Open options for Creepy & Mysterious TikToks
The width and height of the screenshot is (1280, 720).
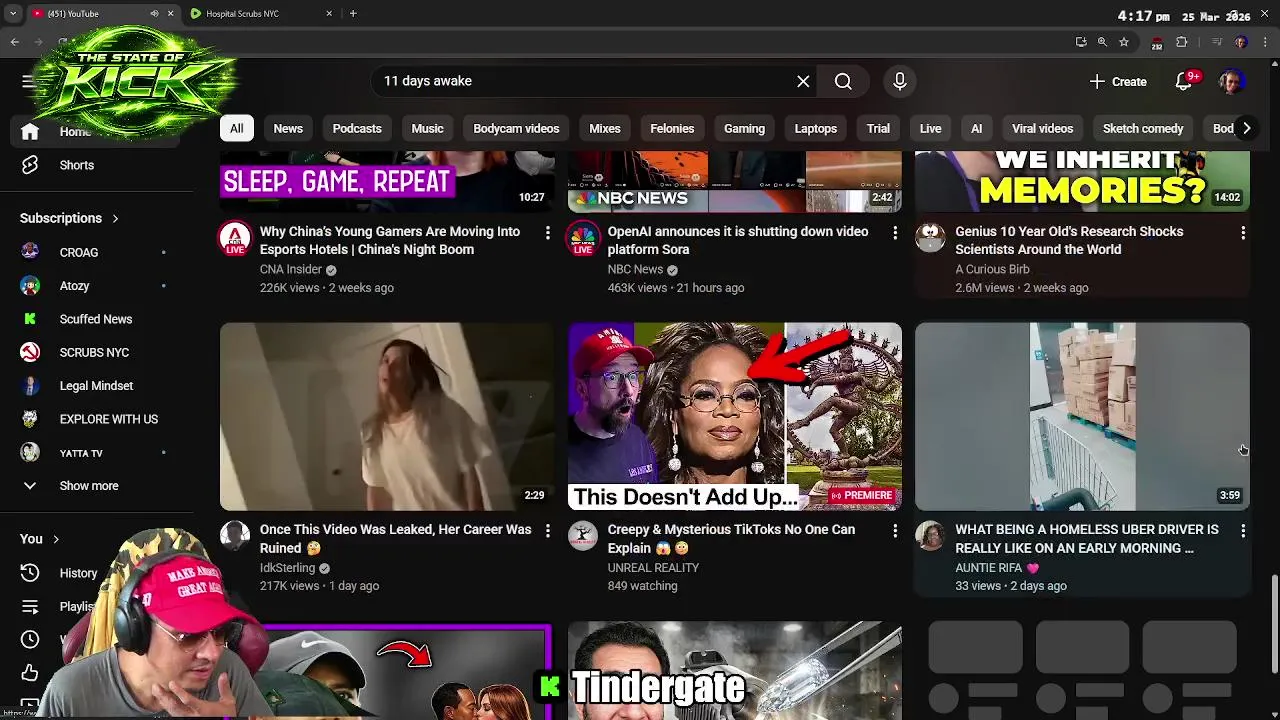click(895, 531)
